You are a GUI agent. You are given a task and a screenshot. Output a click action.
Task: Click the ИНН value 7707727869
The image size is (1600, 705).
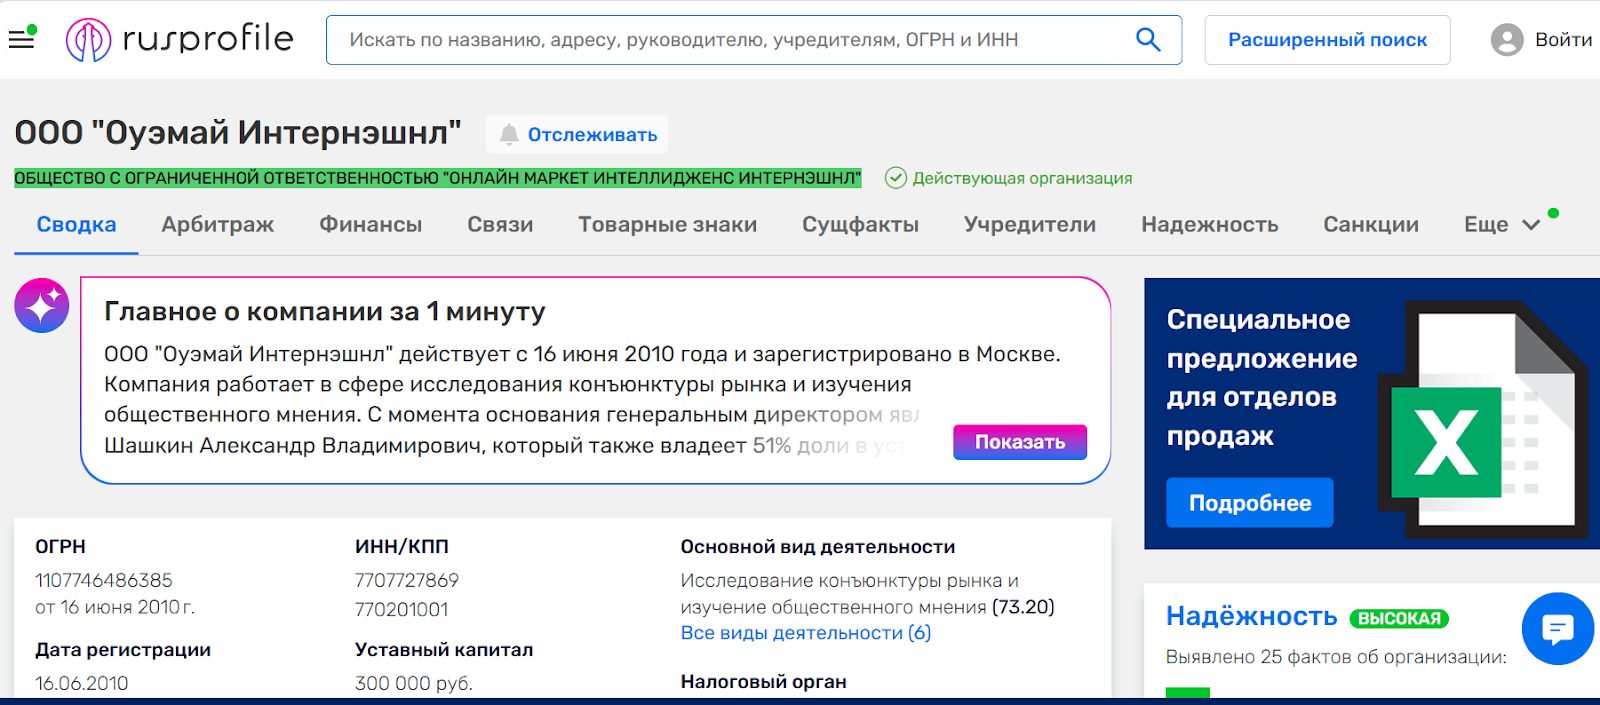407,580
